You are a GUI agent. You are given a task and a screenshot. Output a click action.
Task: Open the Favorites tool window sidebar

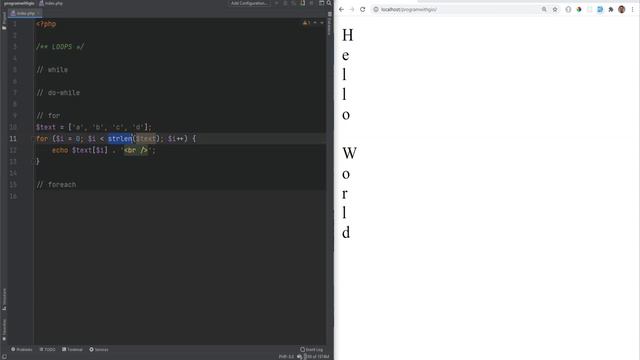(4, 330)
